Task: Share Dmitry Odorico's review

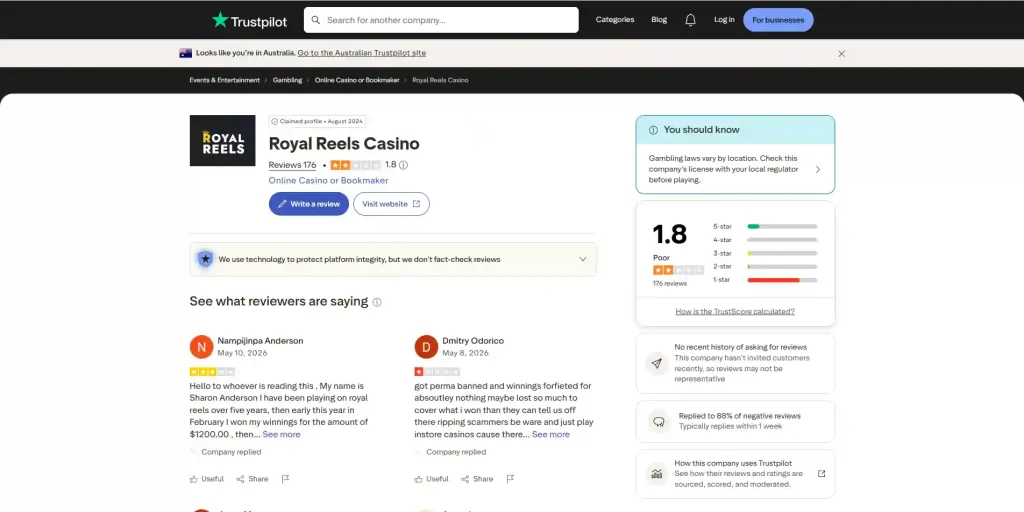Action: click(x=477, y=479)
